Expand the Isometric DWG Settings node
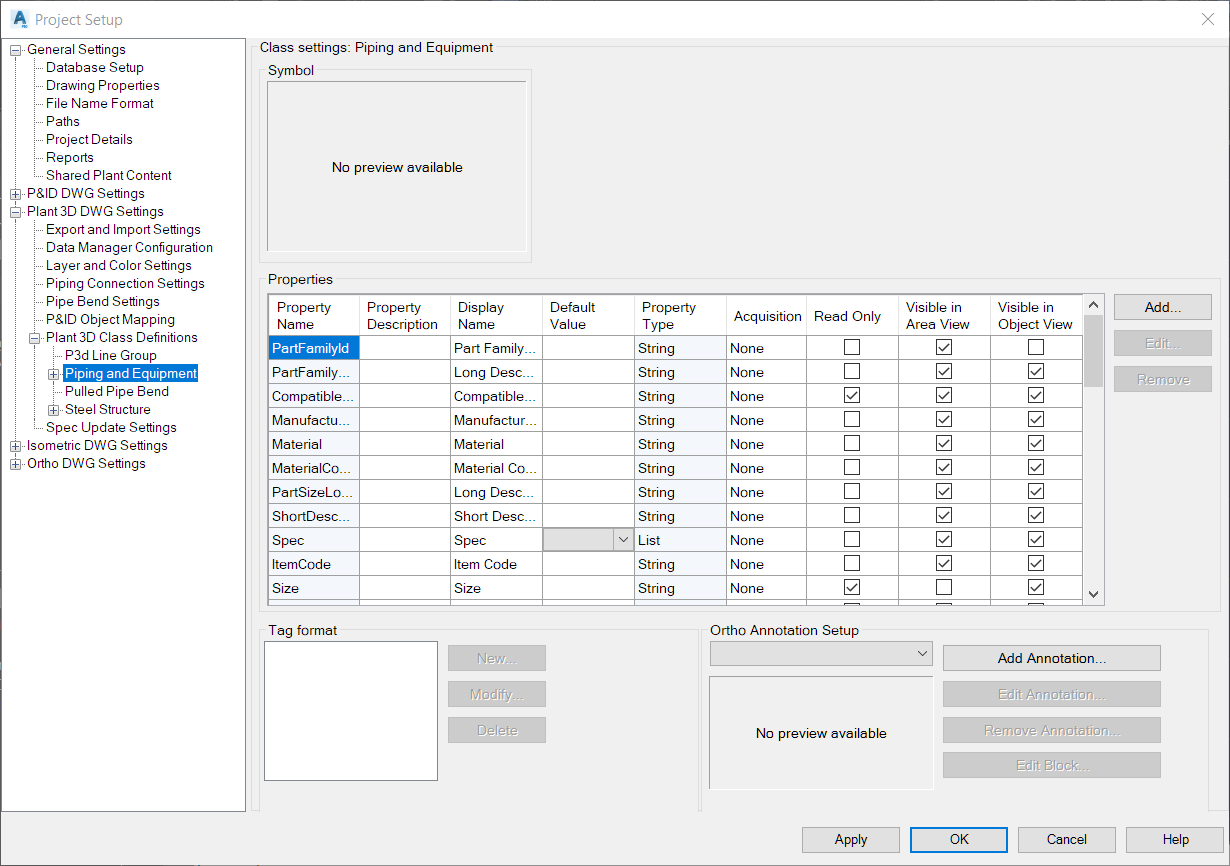1230x866 pixels. coord(15,445)
